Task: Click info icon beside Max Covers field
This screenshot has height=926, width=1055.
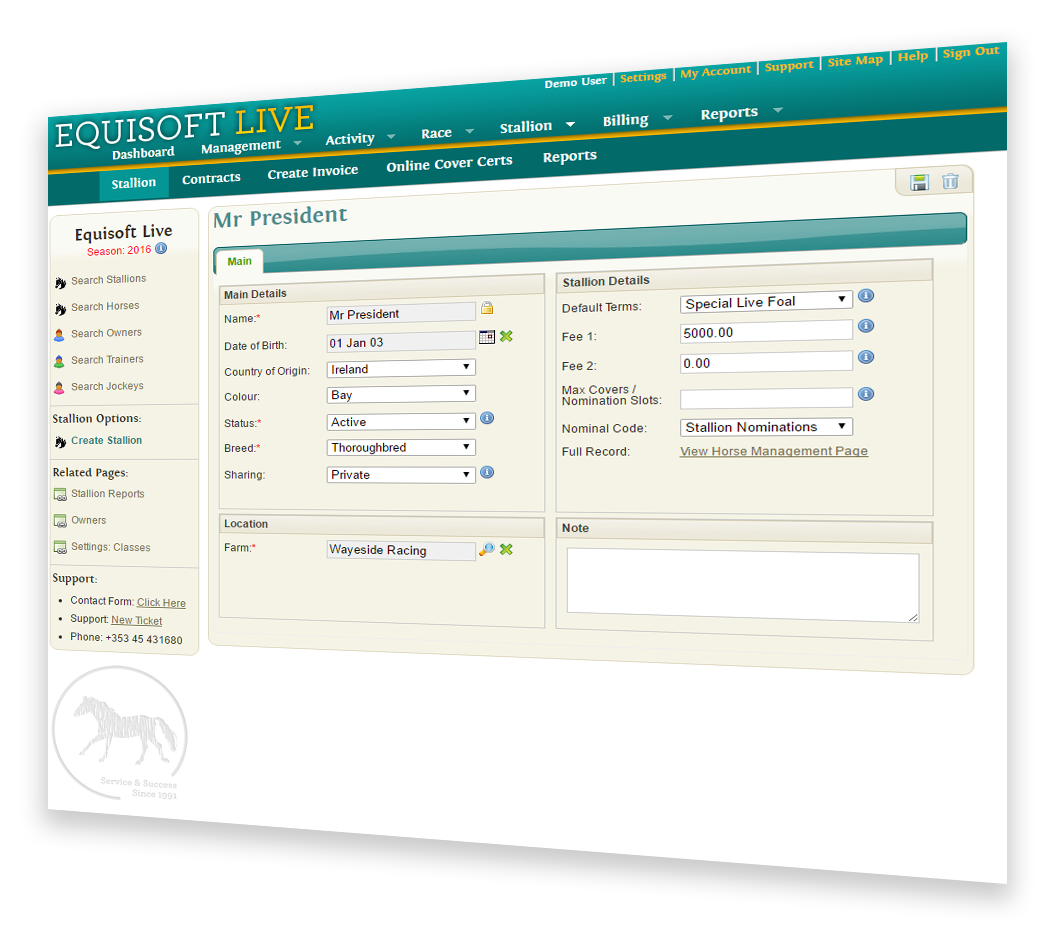Action: coord(867,394)
